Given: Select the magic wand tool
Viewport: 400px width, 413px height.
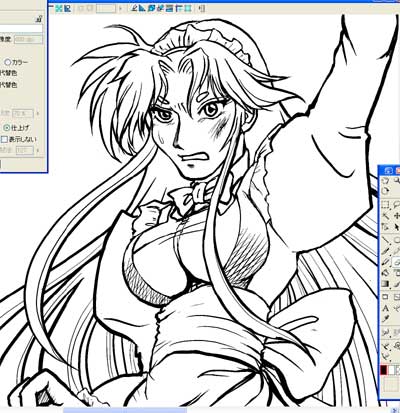Looking at the screenshot, I should coord(385,216).
